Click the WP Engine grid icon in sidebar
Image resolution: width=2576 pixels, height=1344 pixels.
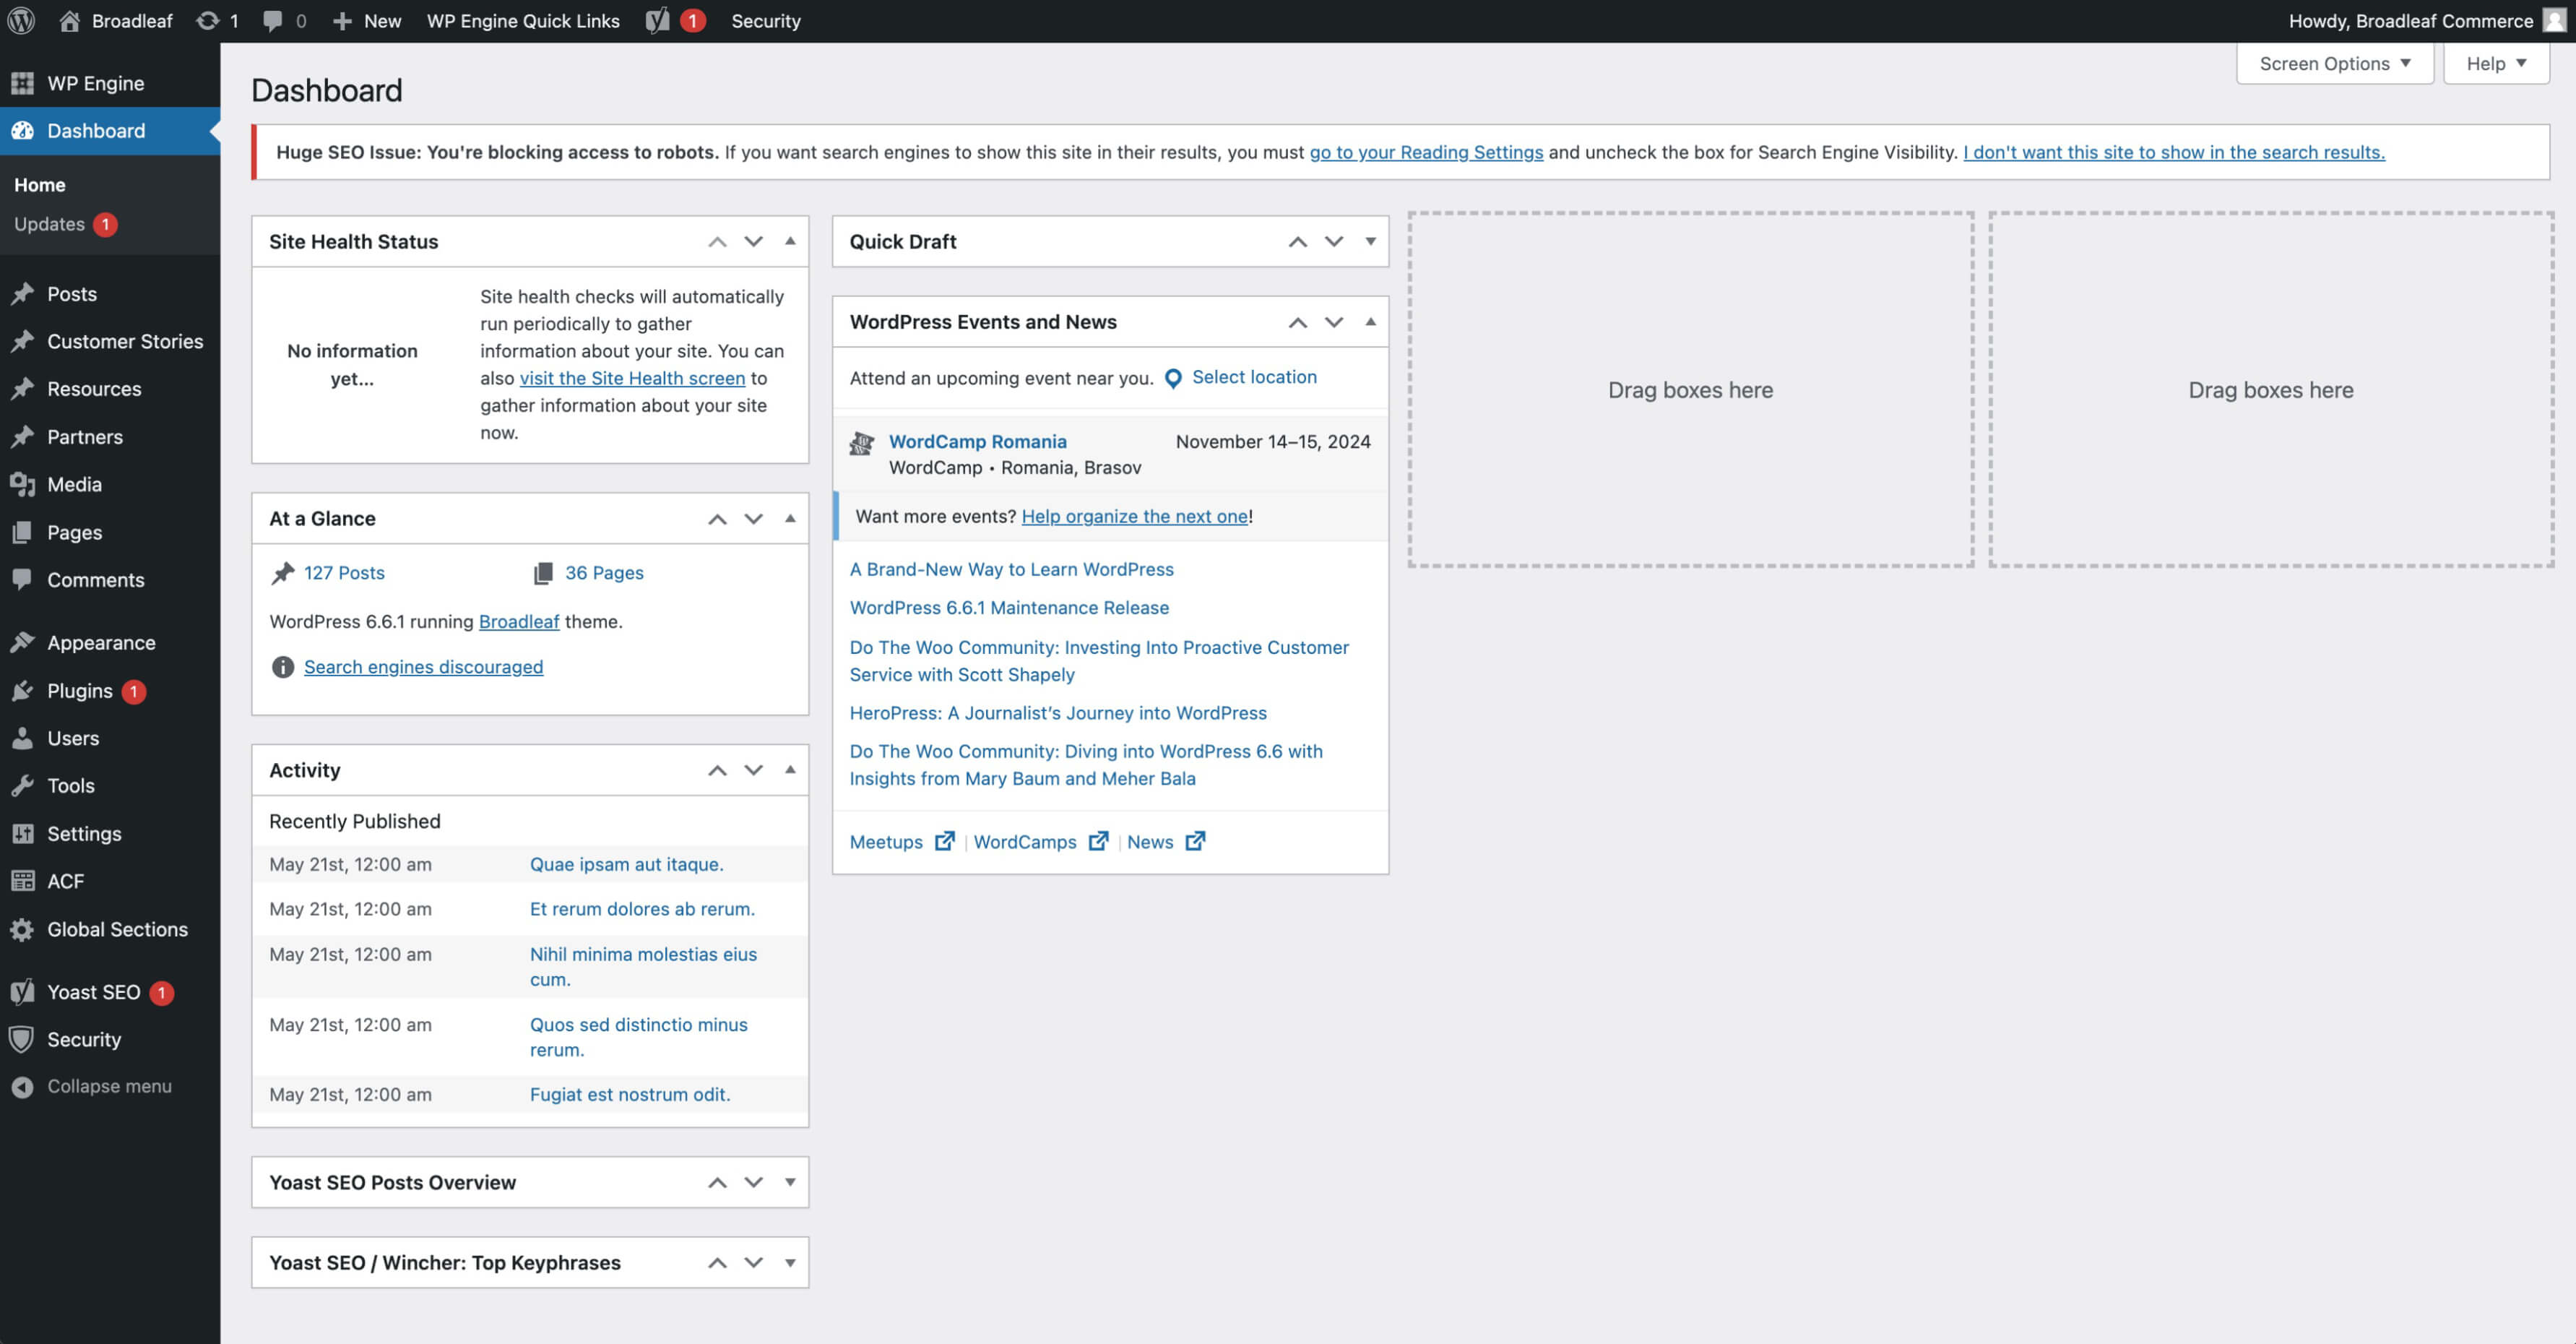22,83
